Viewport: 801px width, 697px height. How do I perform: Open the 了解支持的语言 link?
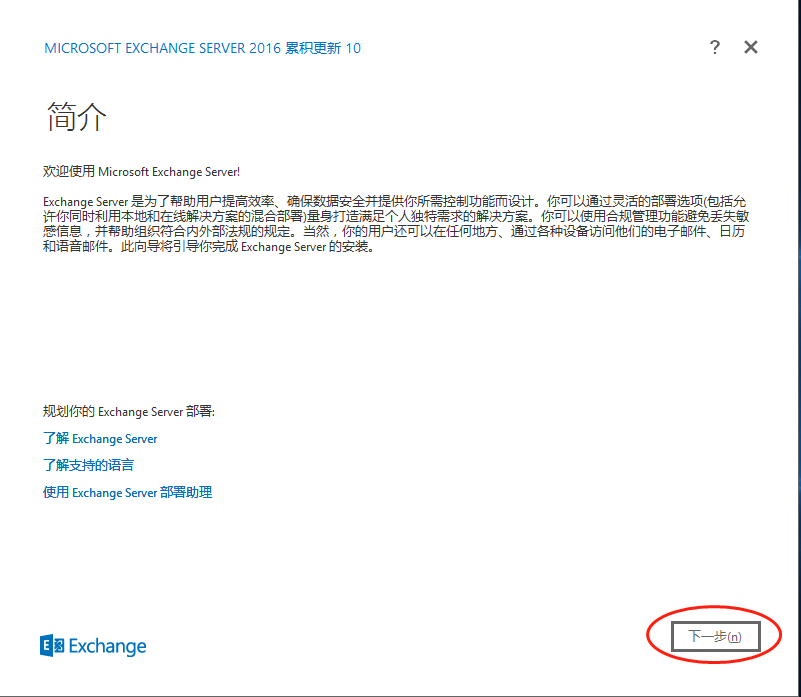88,465
